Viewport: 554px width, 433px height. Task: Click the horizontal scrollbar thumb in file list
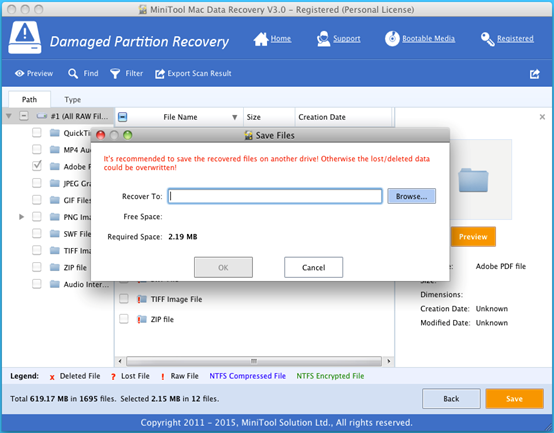[x=254, y=361]
